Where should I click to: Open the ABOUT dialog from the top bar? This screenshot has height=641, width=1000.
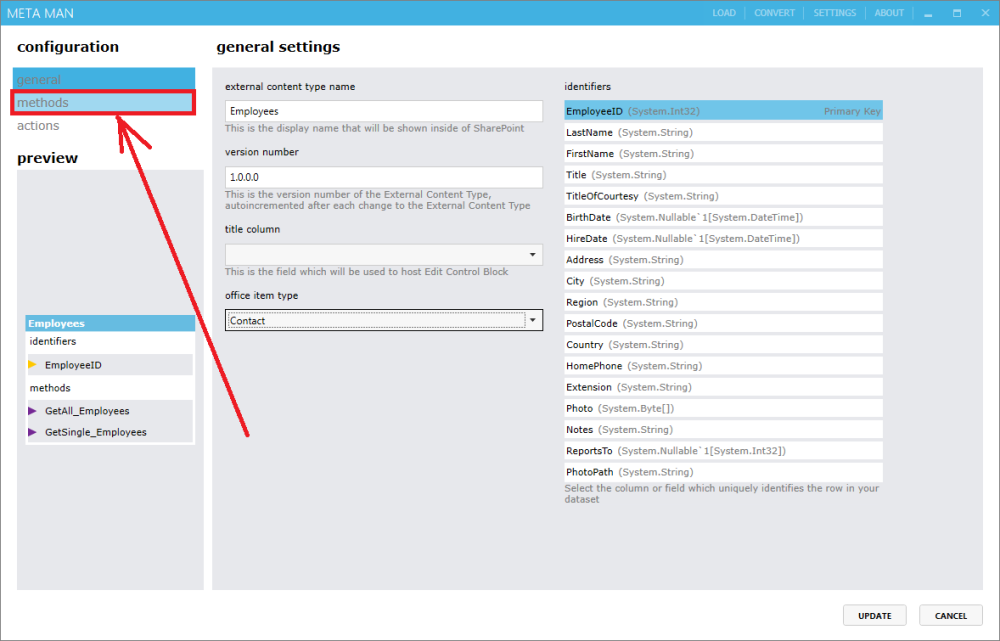click(x=888, y=12)
